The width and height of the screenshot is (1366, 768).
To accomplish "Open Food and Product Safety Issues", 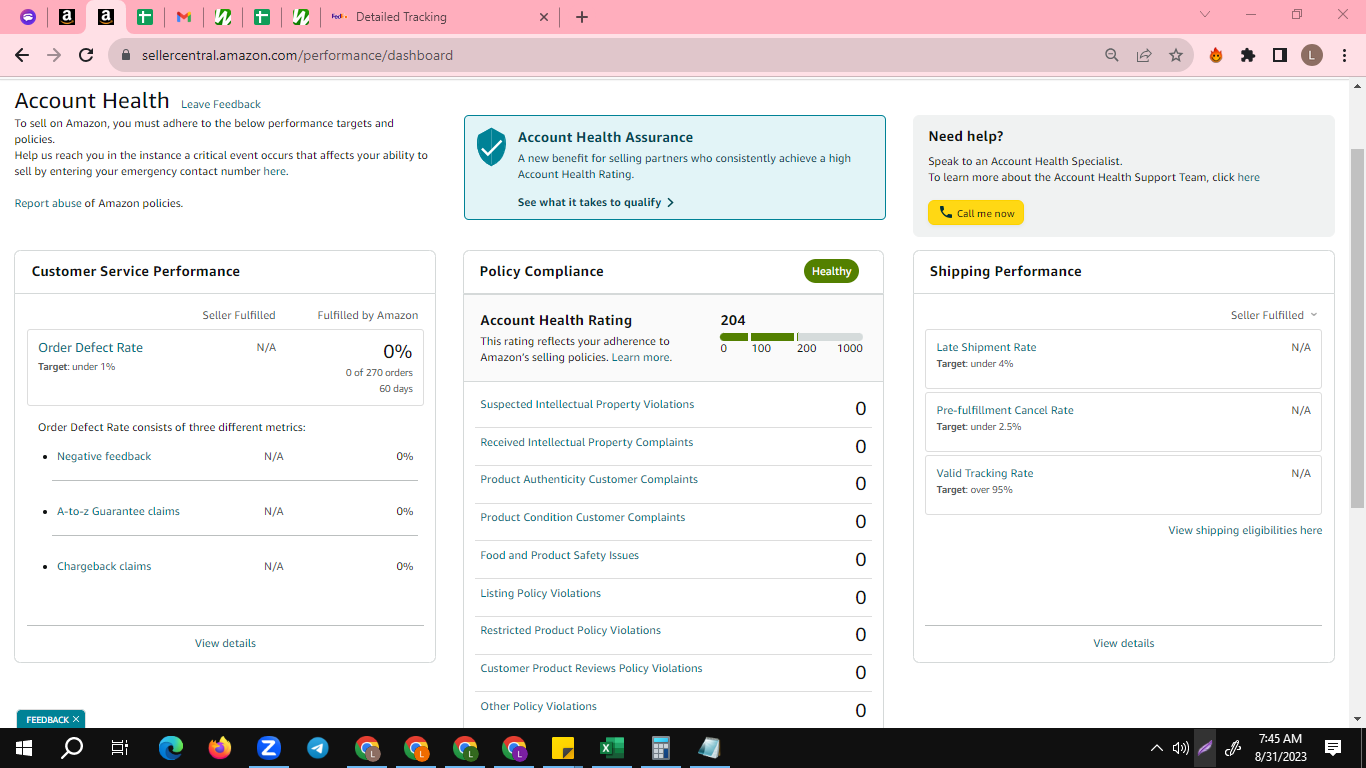I will [x=559, y=555].
